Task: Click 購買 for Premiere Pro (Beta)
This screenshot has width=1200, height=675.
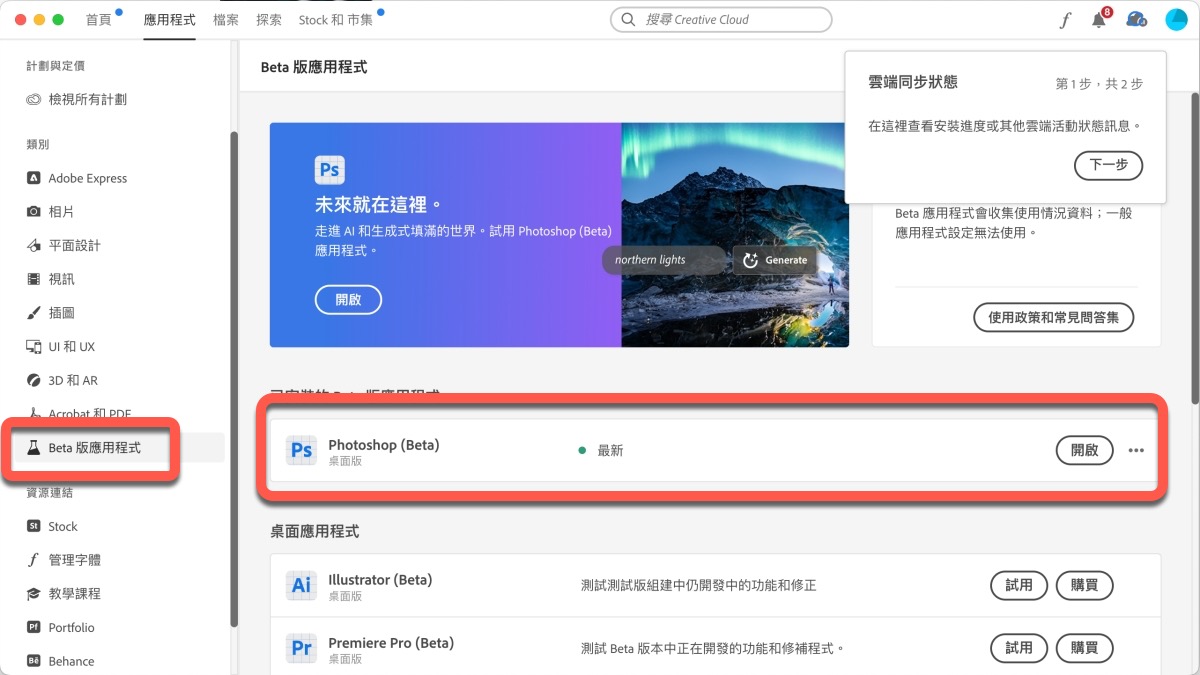Action: click(x=1085, y=647)
